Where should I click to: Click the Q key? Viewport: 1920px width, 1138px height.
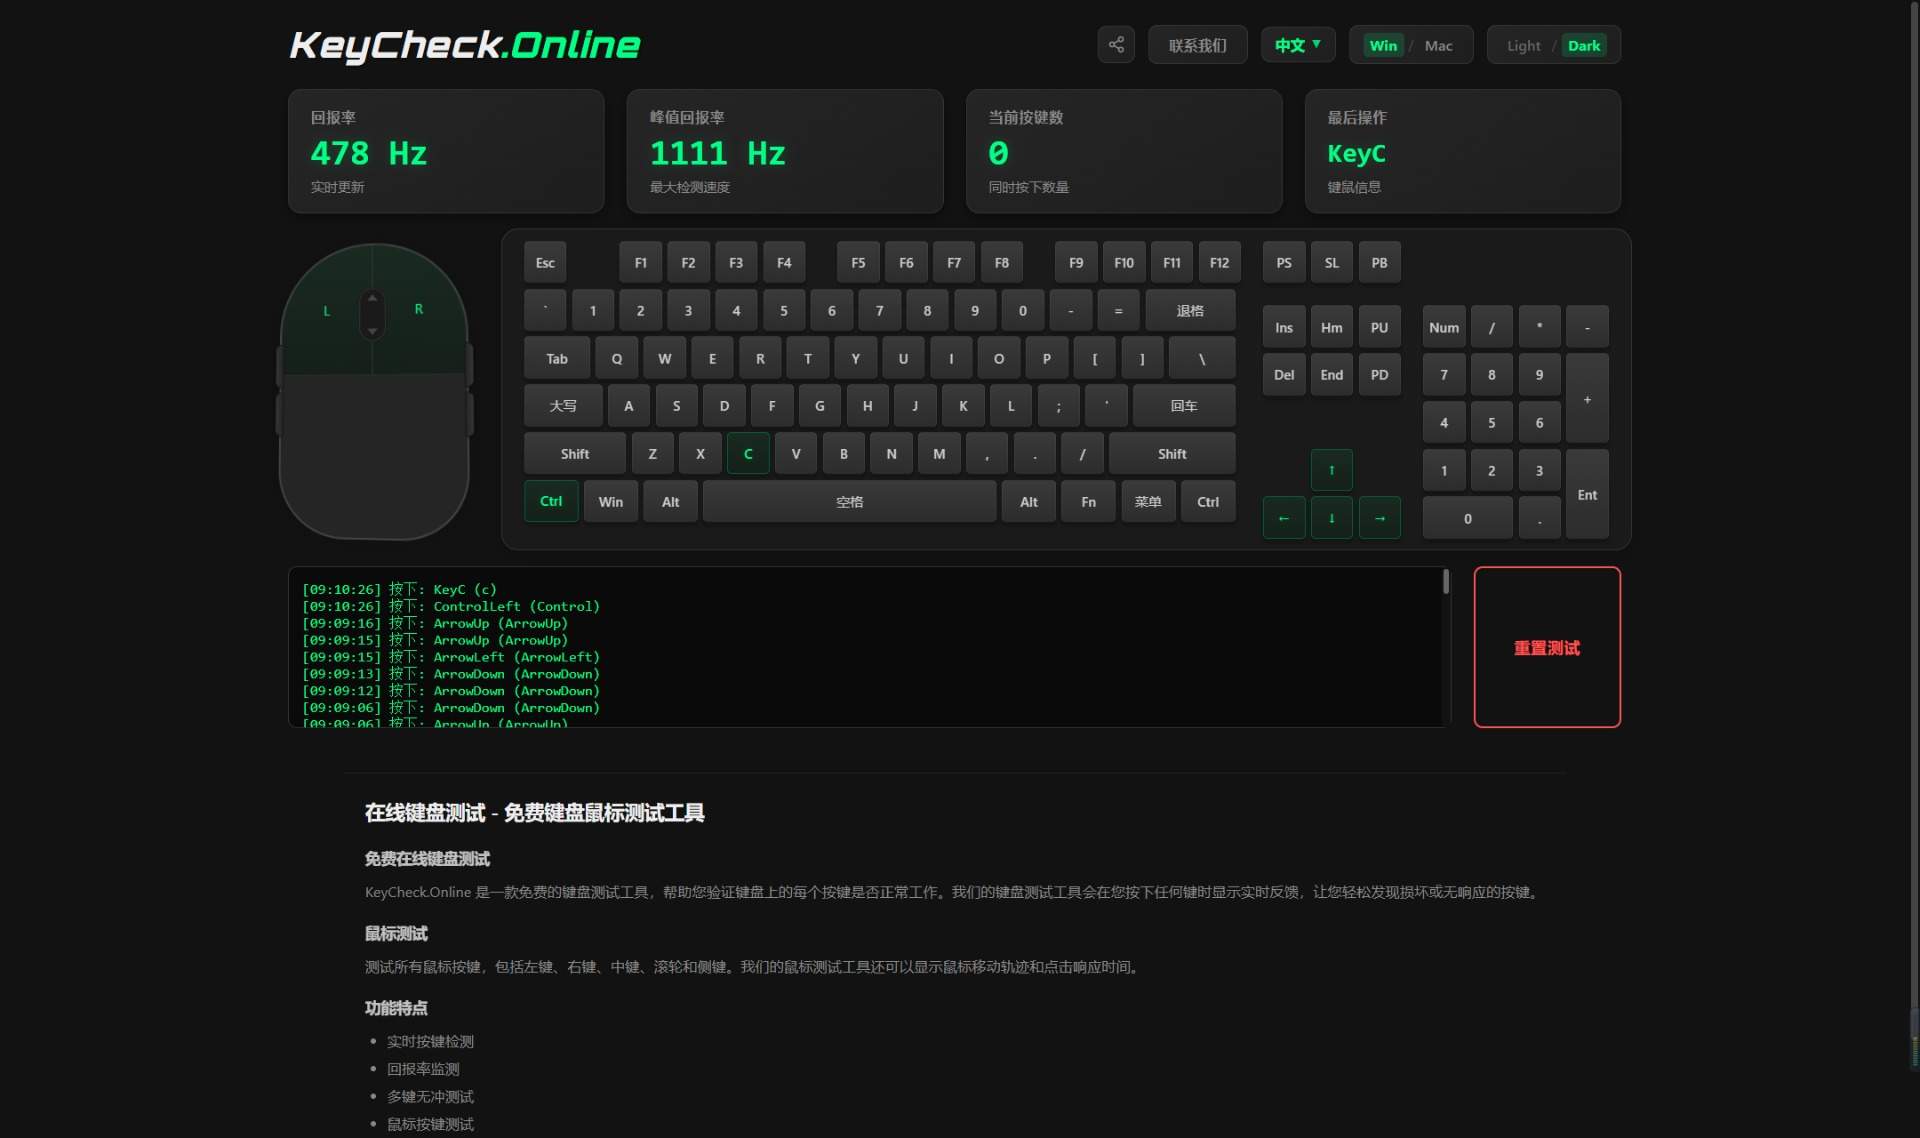(x=617, y=358)
